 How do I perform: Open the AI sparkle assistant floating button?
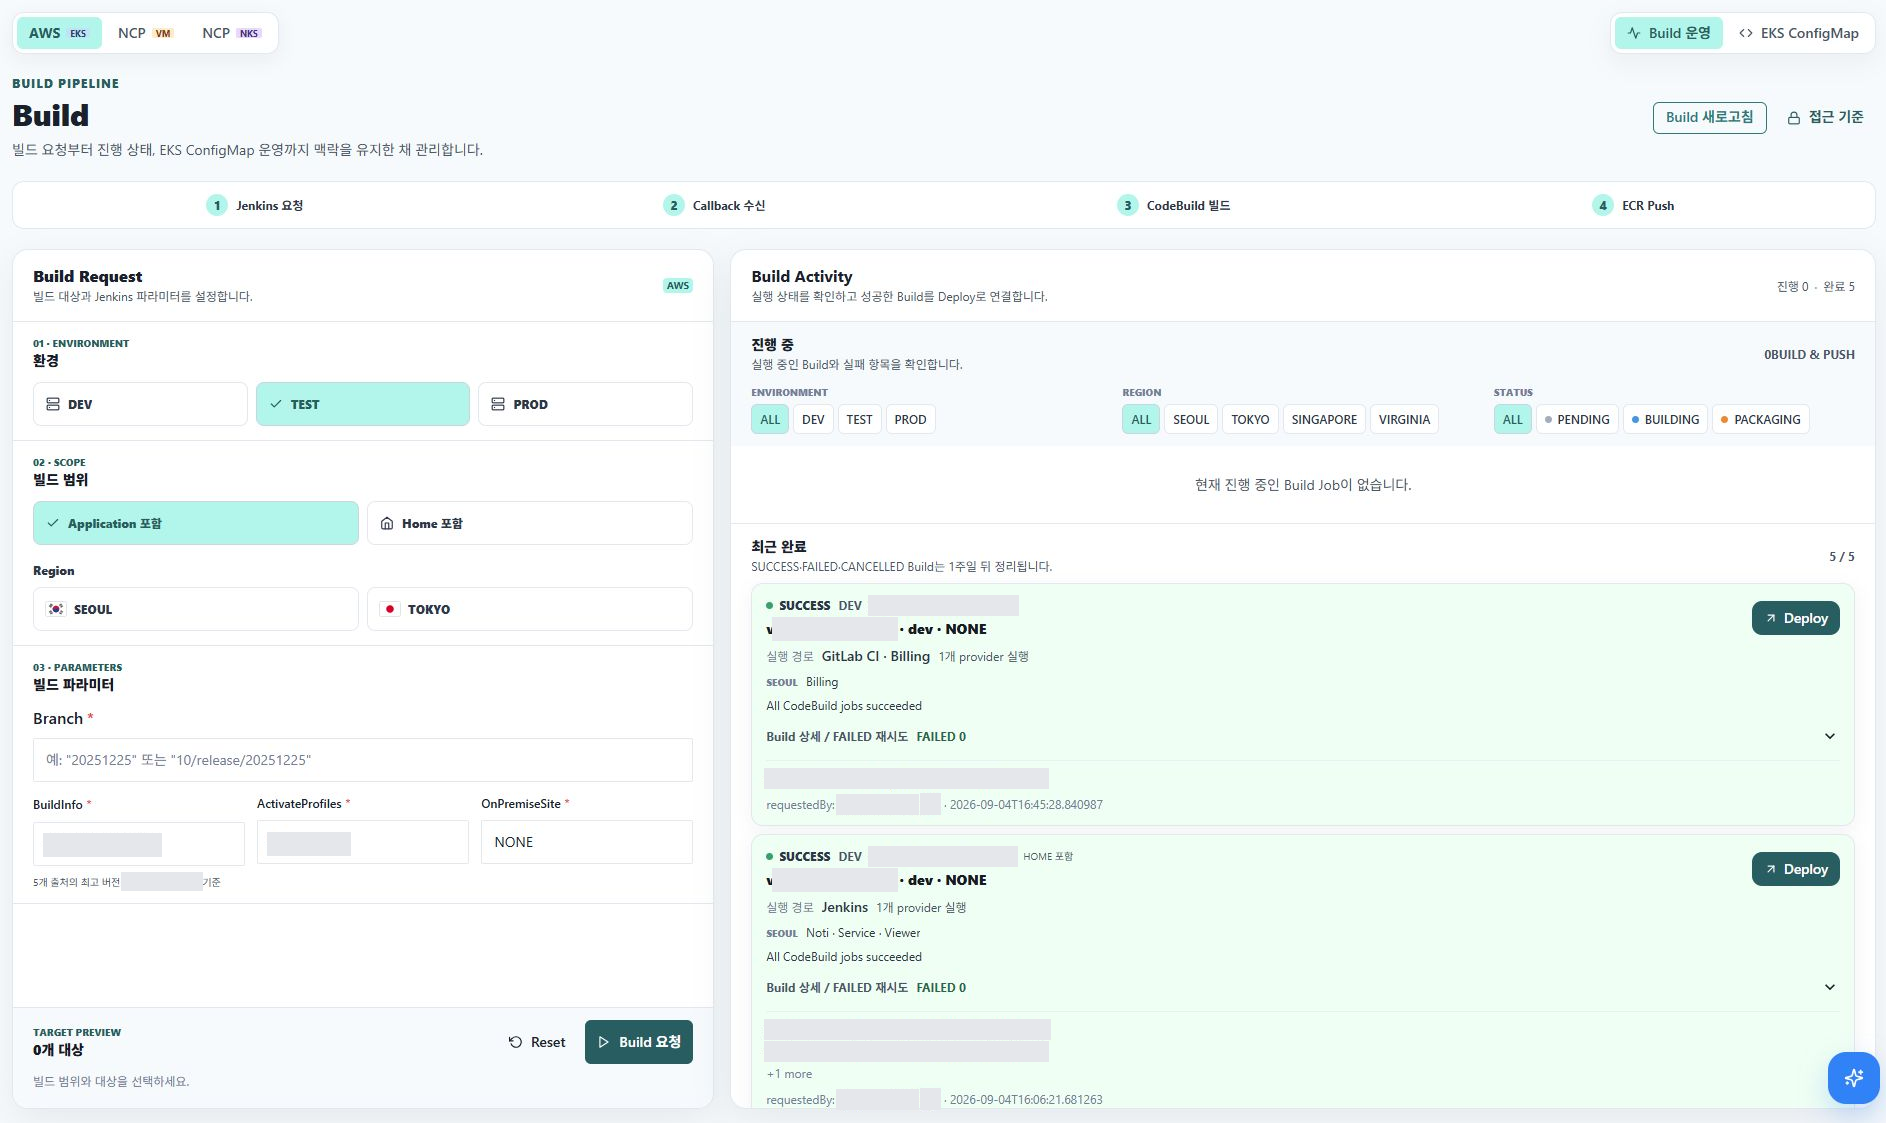[1853, 1077]
